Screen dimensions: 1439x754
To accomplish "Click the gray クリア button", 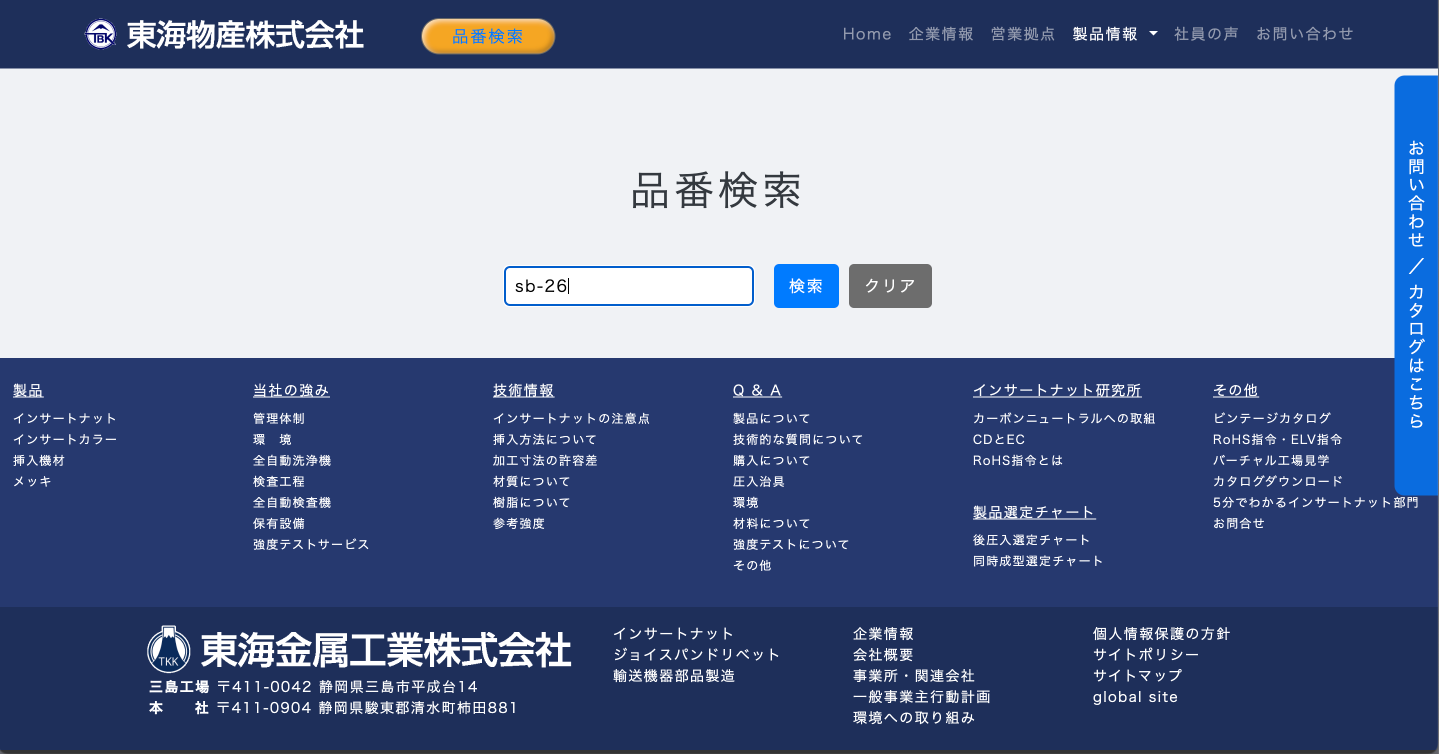I will [x=890, y=286].
